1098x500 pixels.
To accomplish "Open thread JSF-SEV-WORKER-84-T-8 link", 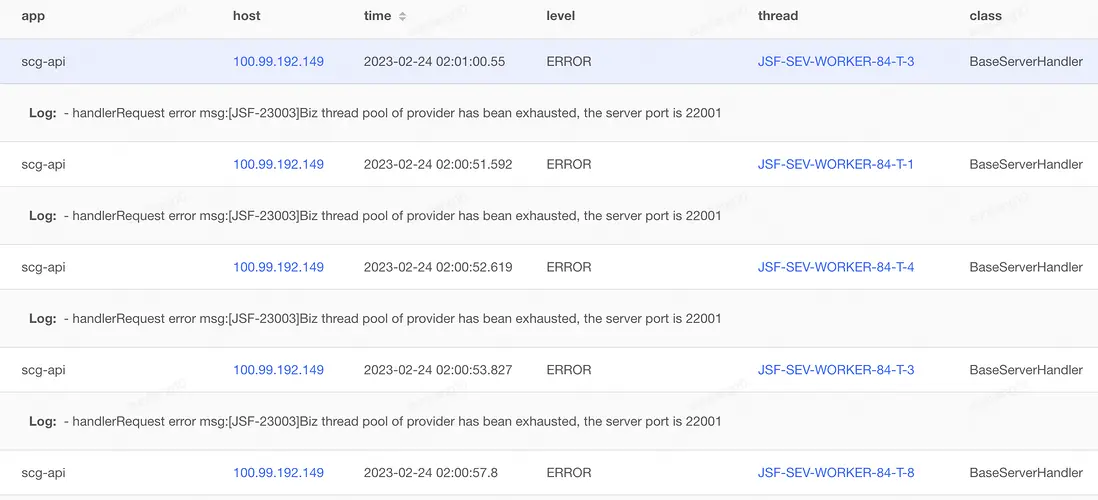I will click(835, 473).
